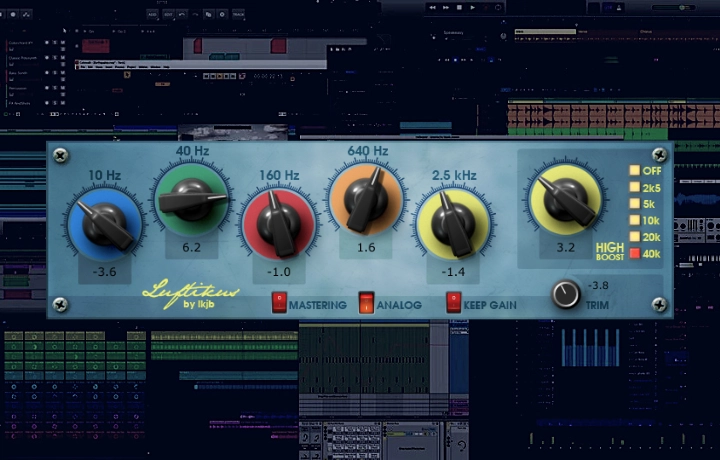Click the master volume slider in background
Image resolution: width=720 pixels, height=460 pixels.
[675, 7]
